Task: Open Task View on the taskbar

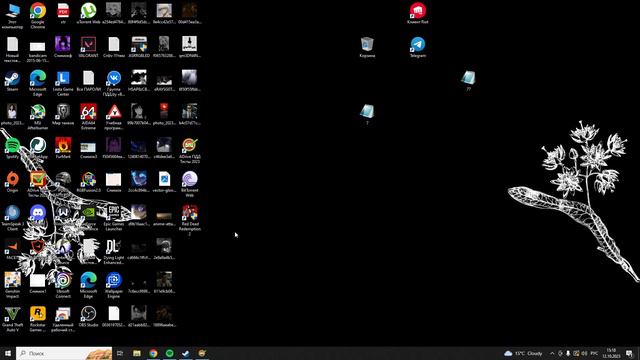Action: pos(120,353)
